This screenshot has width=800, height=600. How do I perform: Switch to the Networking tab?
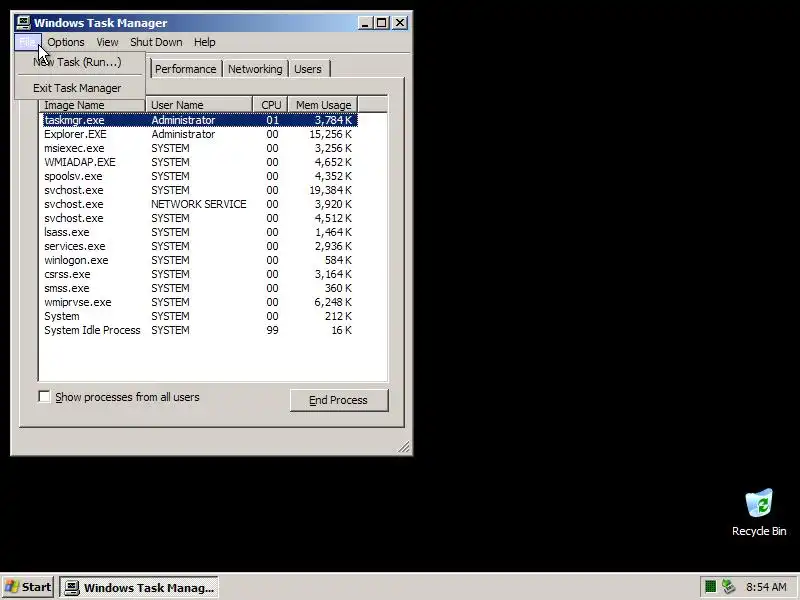(255, 69)
